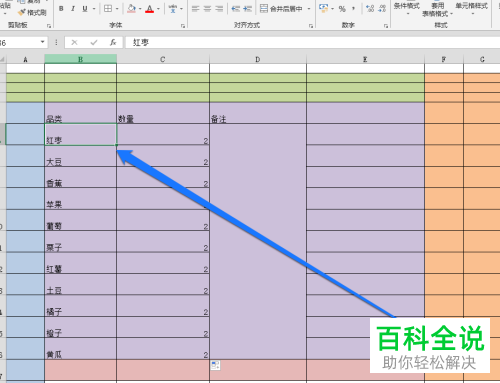Open merge and center dropdown arrow
The image size is (500, 383).
(x=309, y=9)
